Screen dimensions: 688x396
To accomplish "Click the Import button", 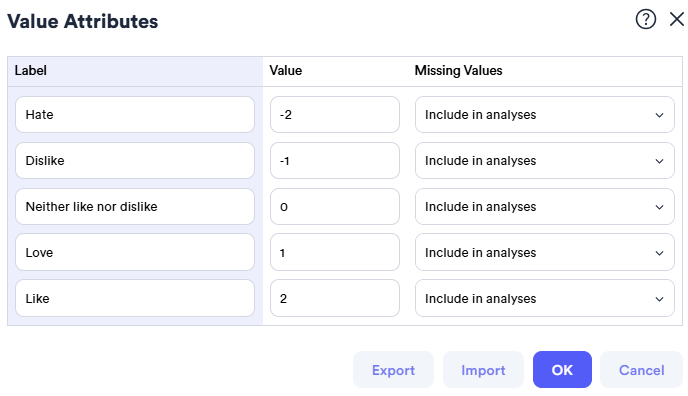I will pyautogui.click(x=483, y=370).
